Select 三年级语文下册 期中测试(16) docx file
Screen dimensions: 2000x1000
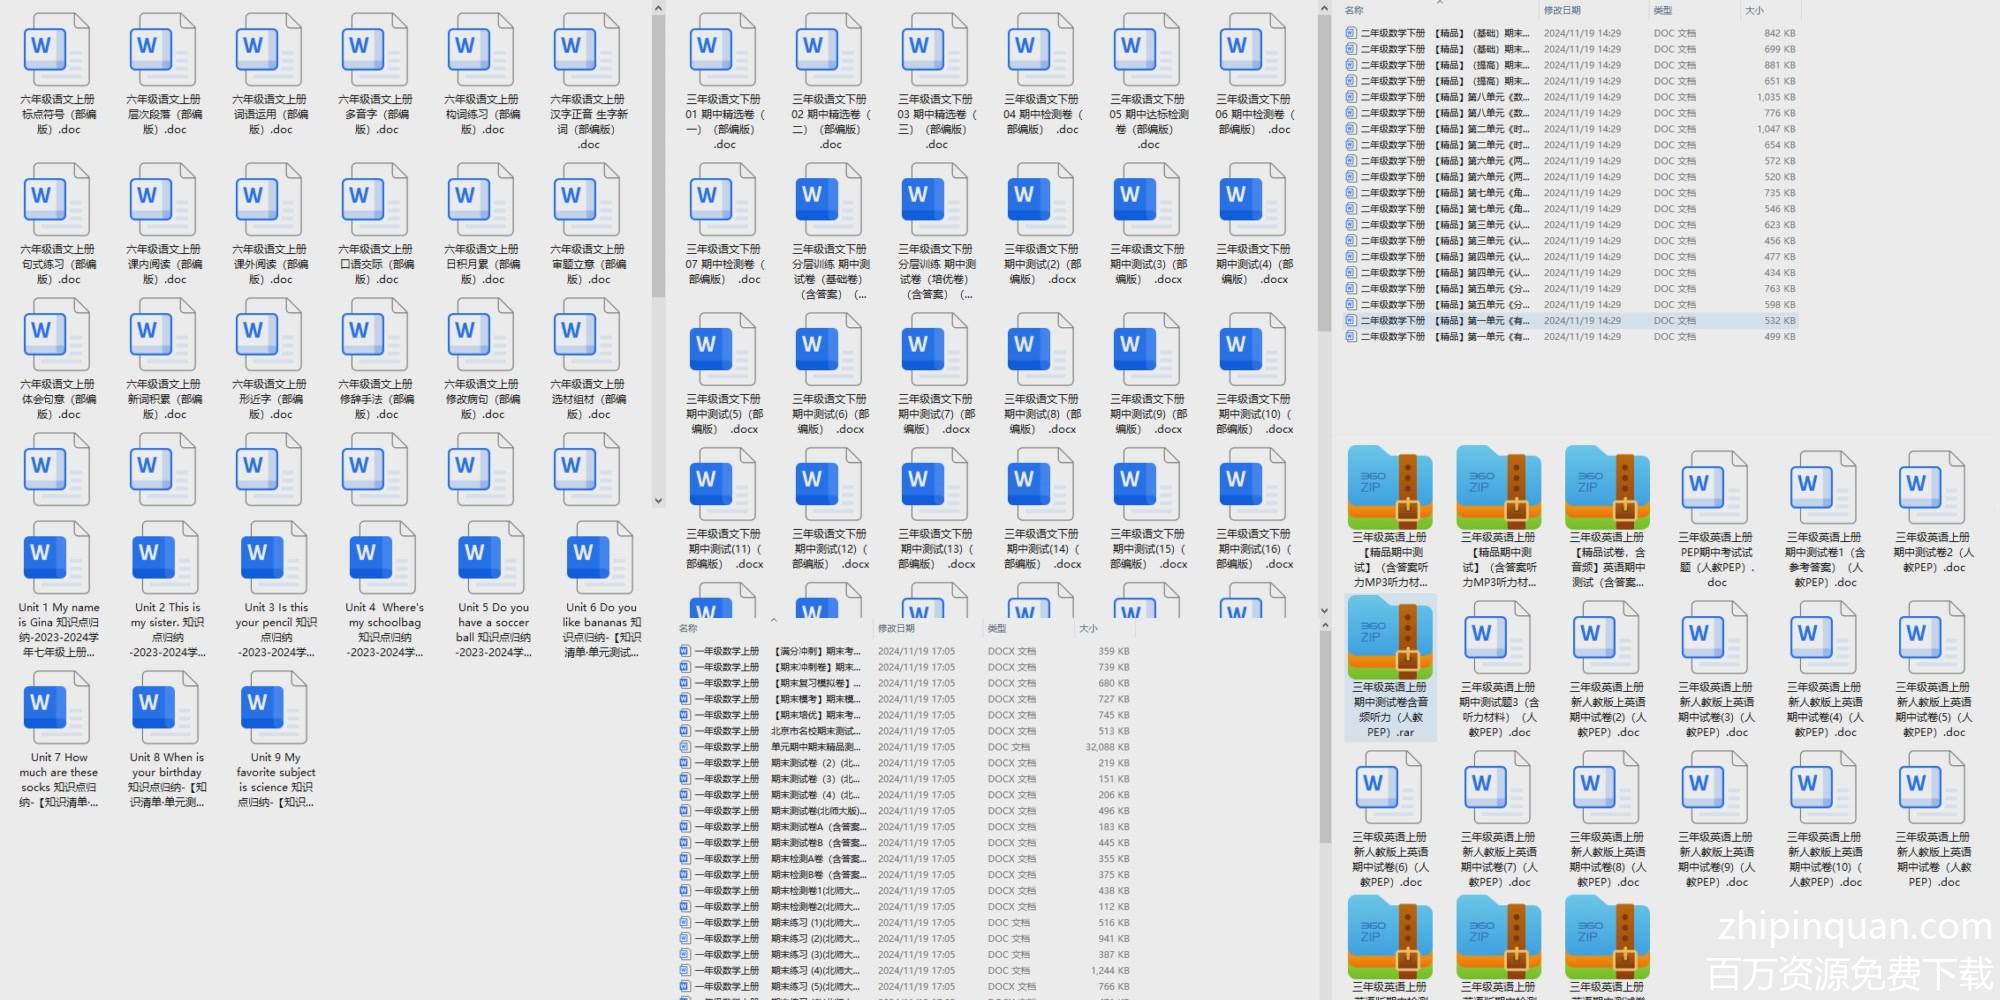pyautogui.click(x=1254, y=510)
